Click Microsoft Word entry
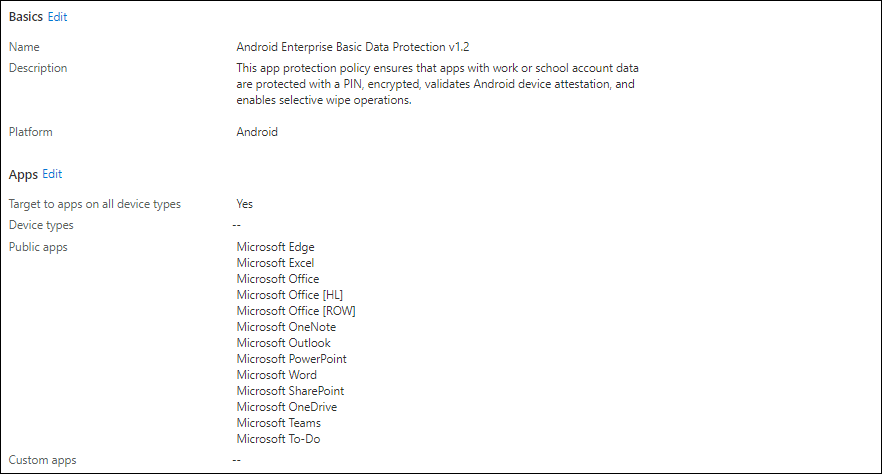The width and height of the screenshot is (882, 474). pos(277,375)
